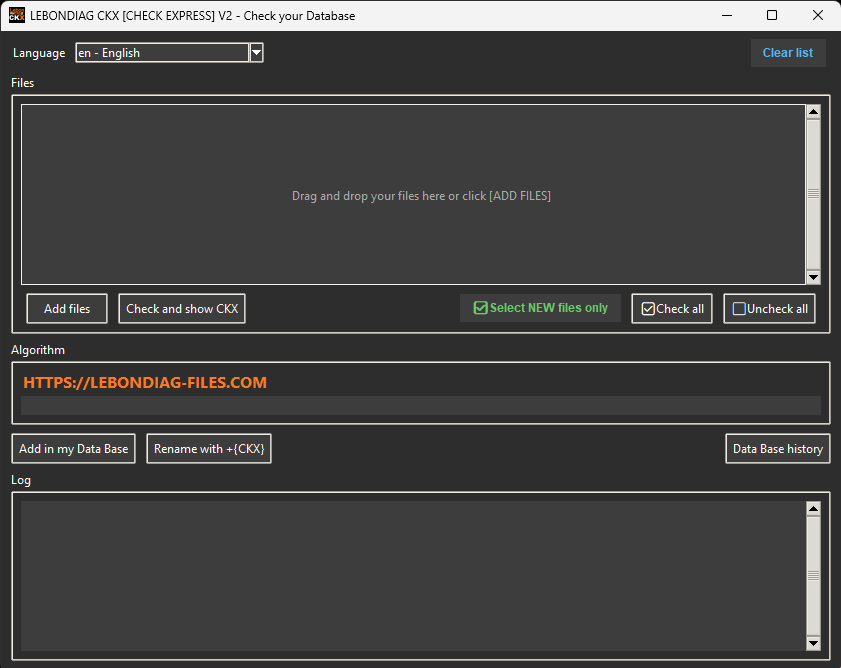The width and height of the screenshot is (841, 668).
Task: Close the LEBONDIAG CKX window
Action: click(x=817, y=15)
